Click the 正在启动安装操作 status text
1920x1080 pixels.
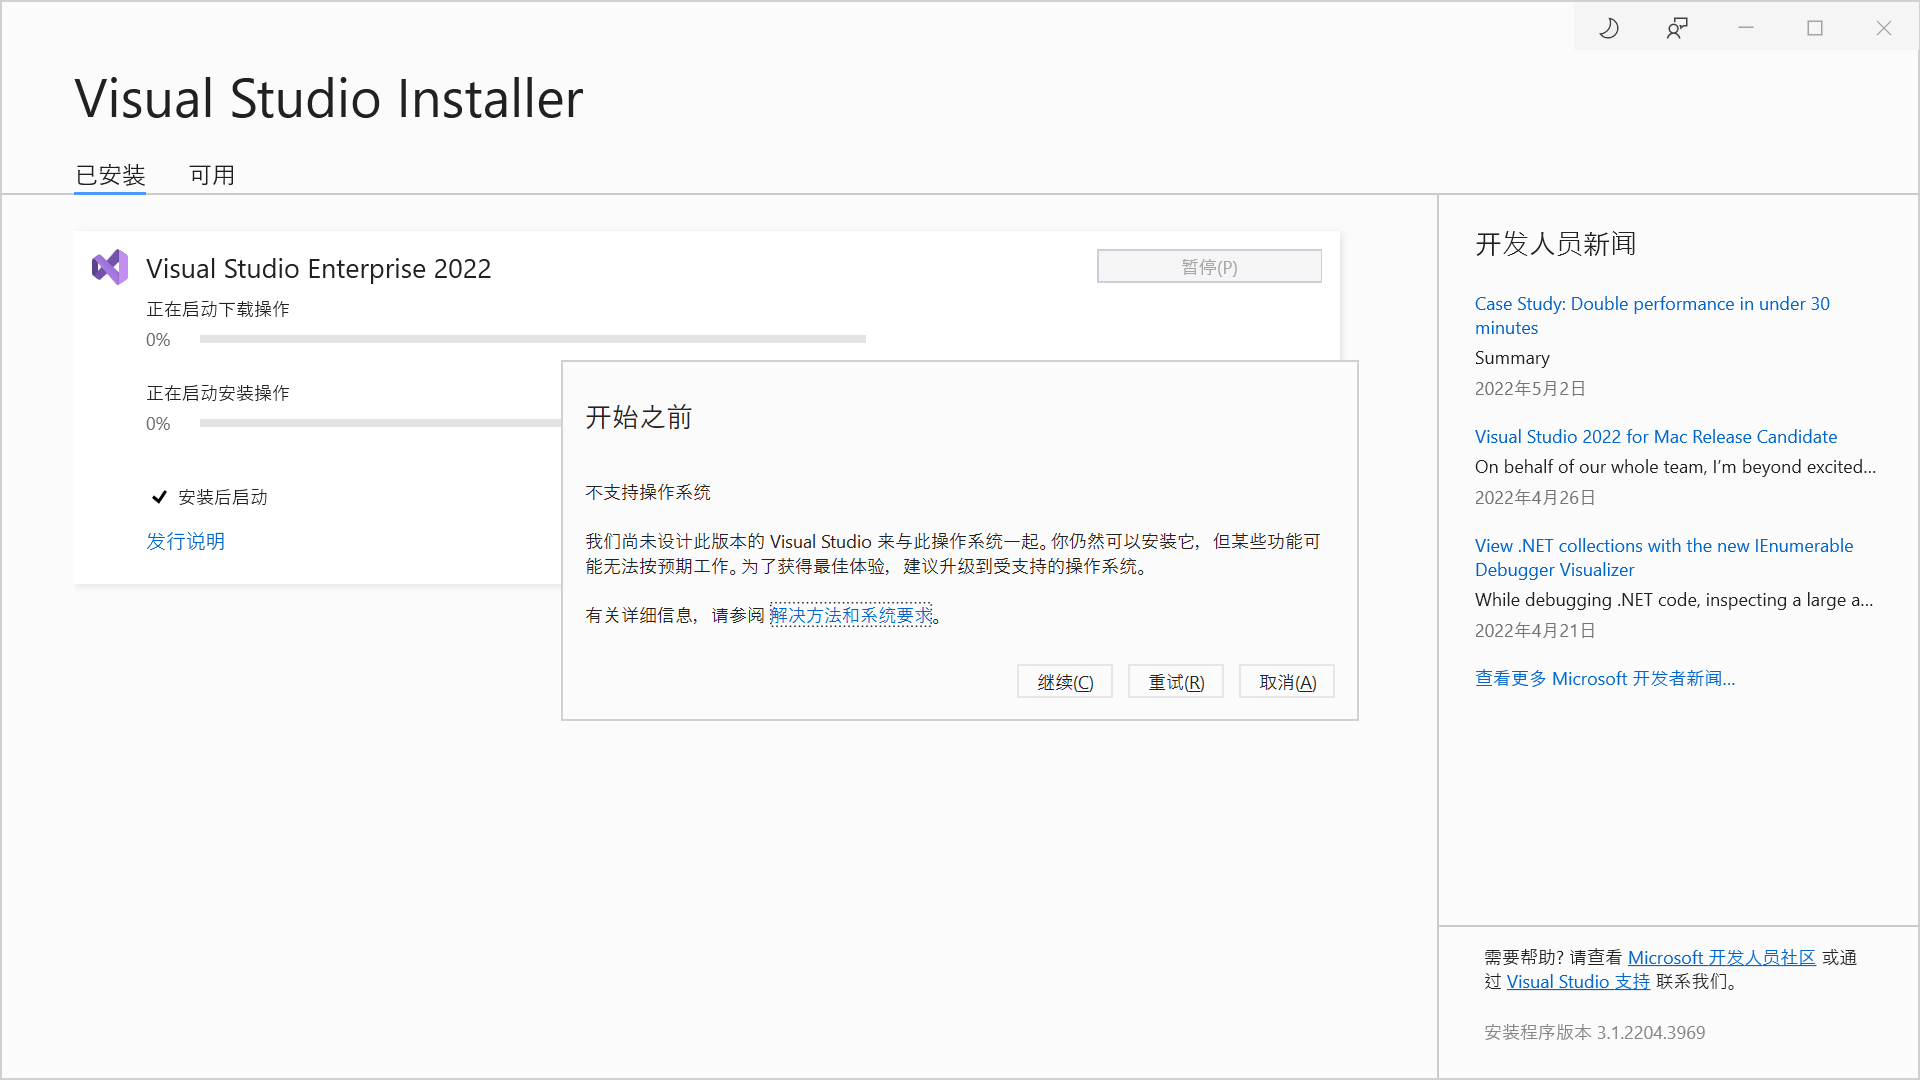(218, 393)
